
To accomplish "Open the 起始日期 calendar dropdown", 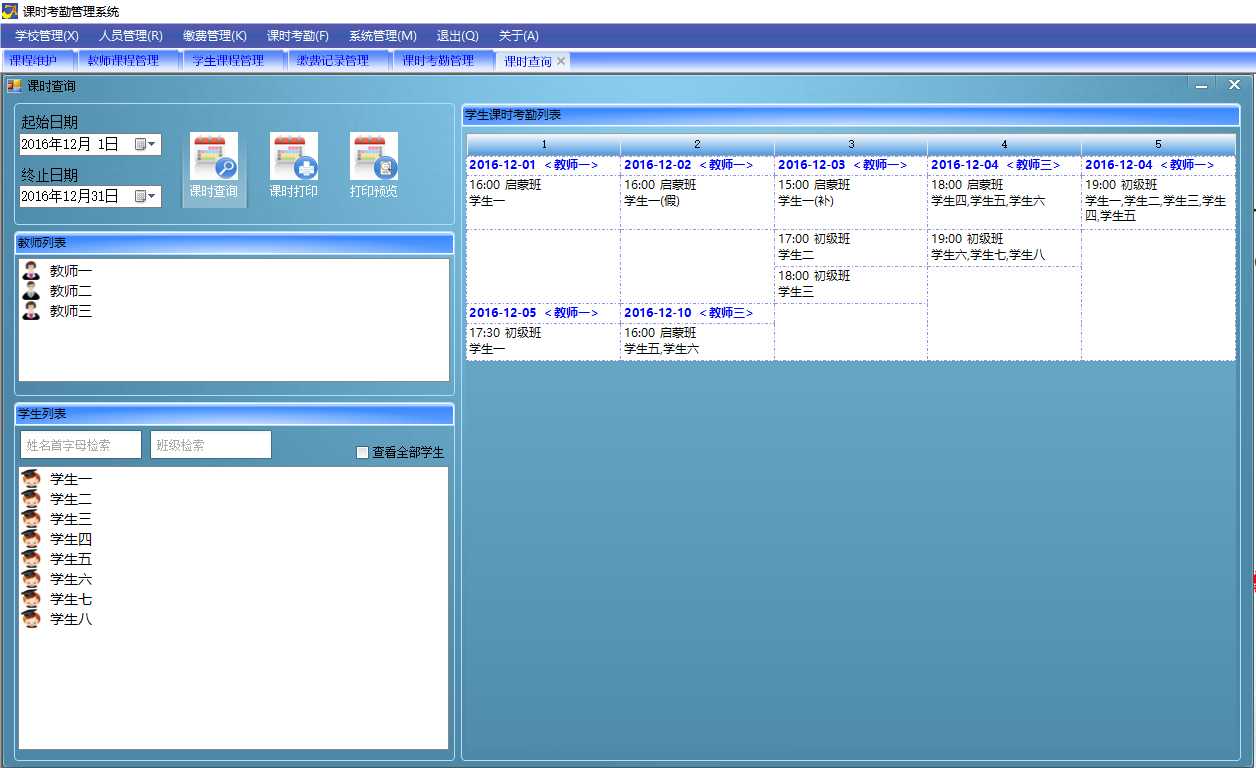I will pyautogui.click(x=146, y=144).
